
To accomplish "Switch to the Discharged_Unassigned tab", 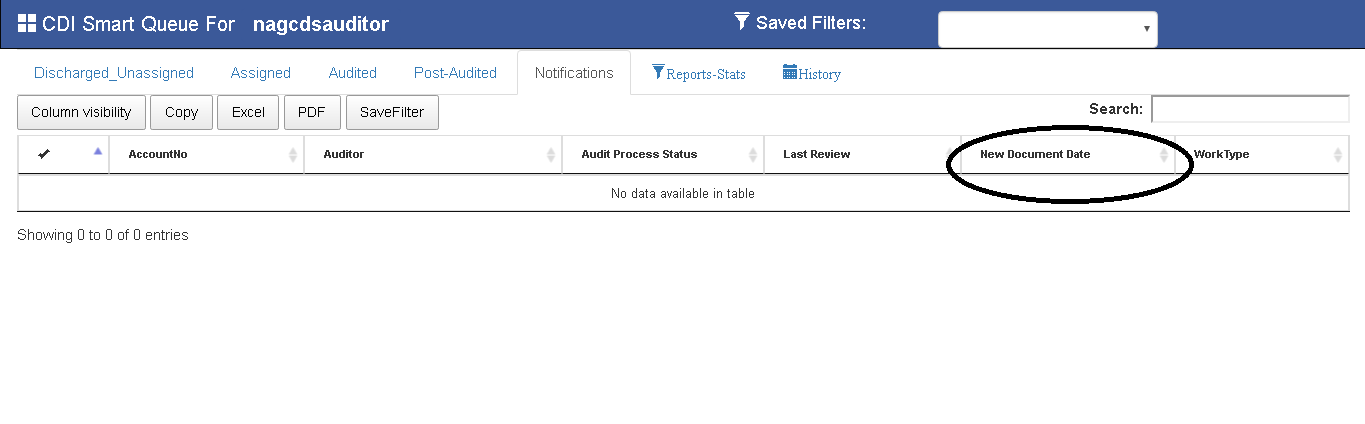I will click(x=114, y=73).
